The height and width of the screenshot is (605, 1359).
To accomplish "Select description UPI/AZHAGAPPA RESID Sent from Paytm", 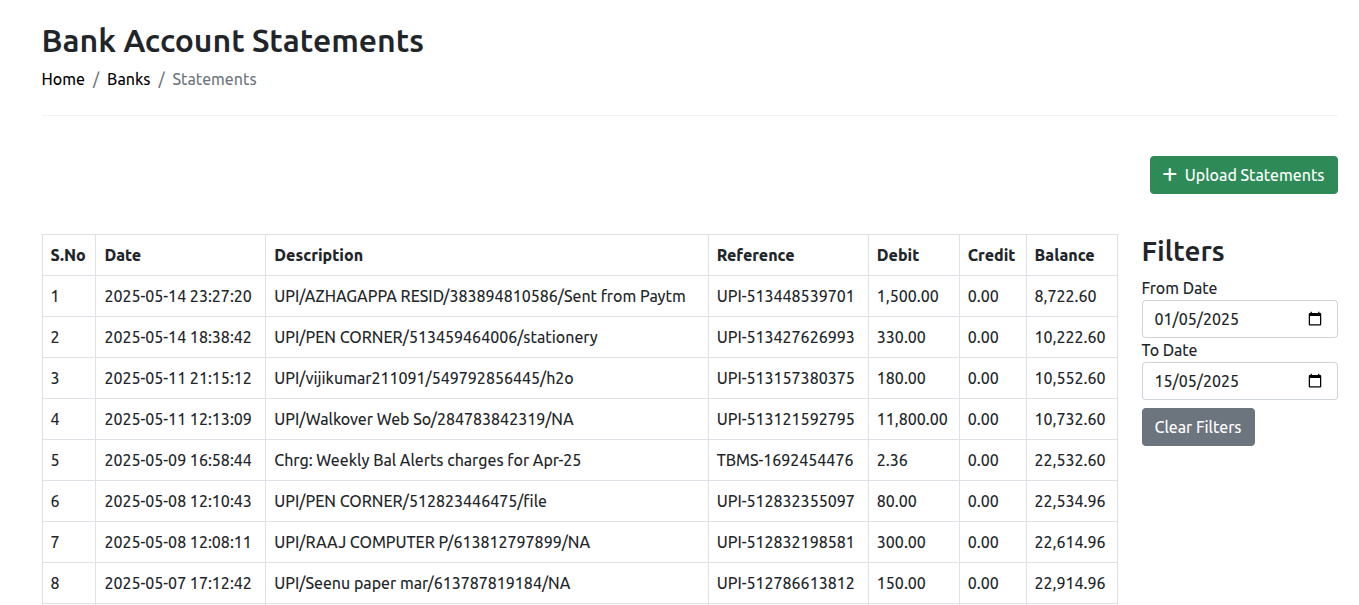I will tap(480, 296).
